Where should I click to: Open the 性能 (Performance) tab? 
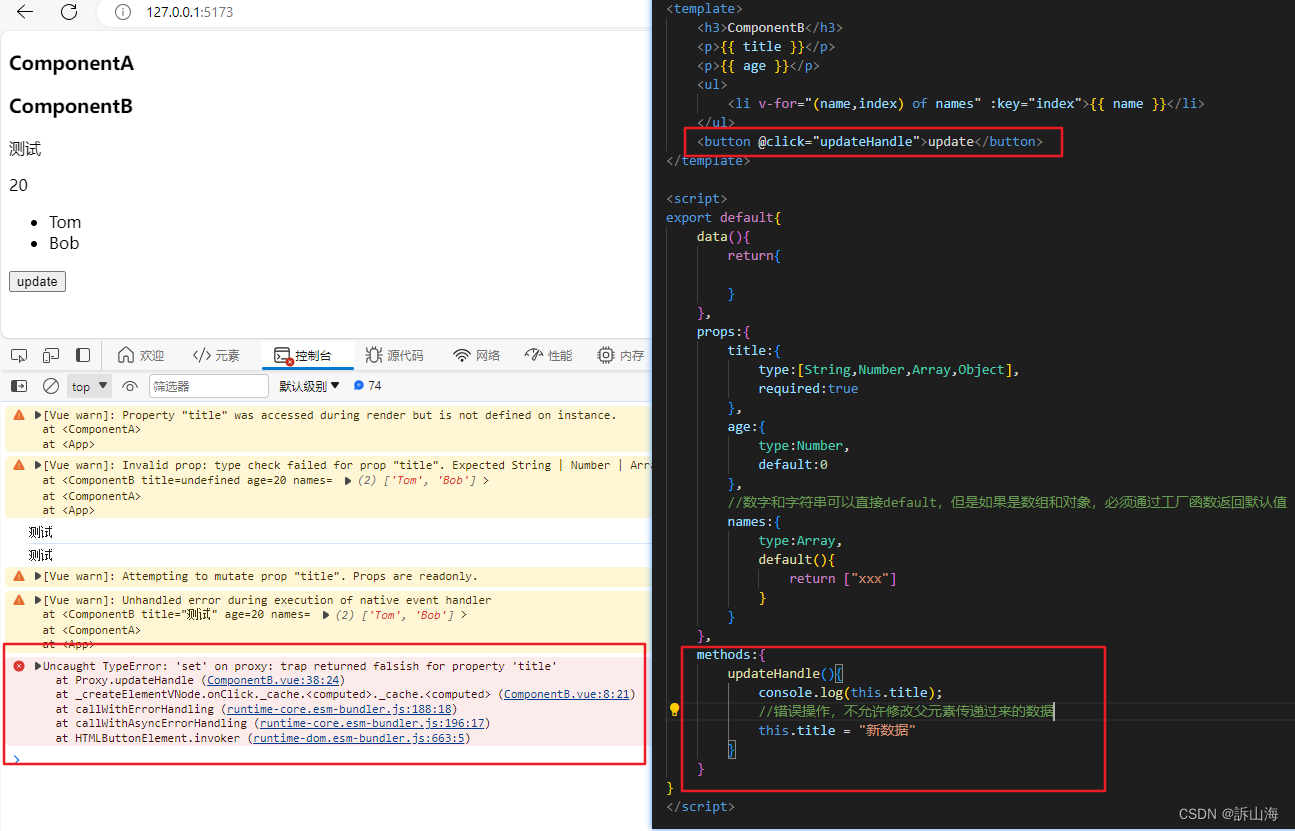(x=549, y=355)
